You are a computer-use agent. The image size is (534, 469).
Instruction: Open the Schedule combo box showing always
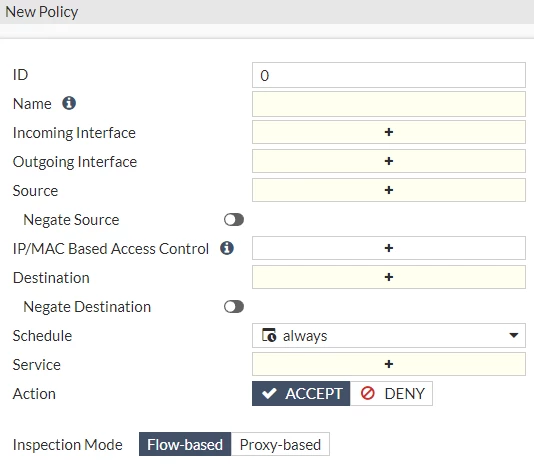click(x=389, y=335)
